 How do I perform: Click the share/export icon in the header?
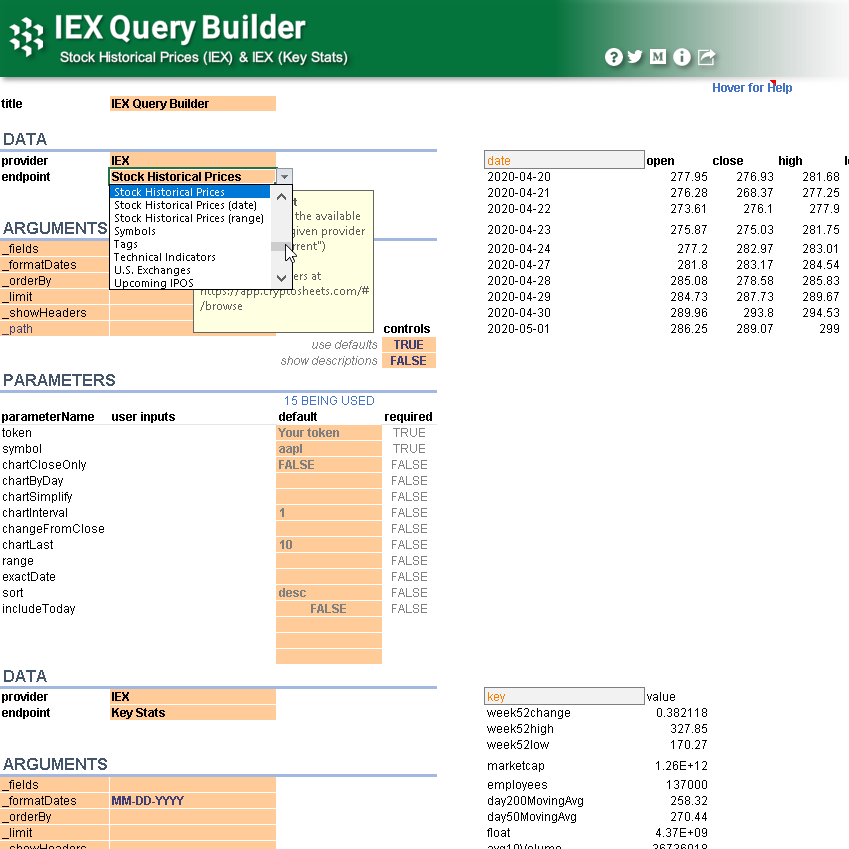pyautogui.click(x=705, y=57)
